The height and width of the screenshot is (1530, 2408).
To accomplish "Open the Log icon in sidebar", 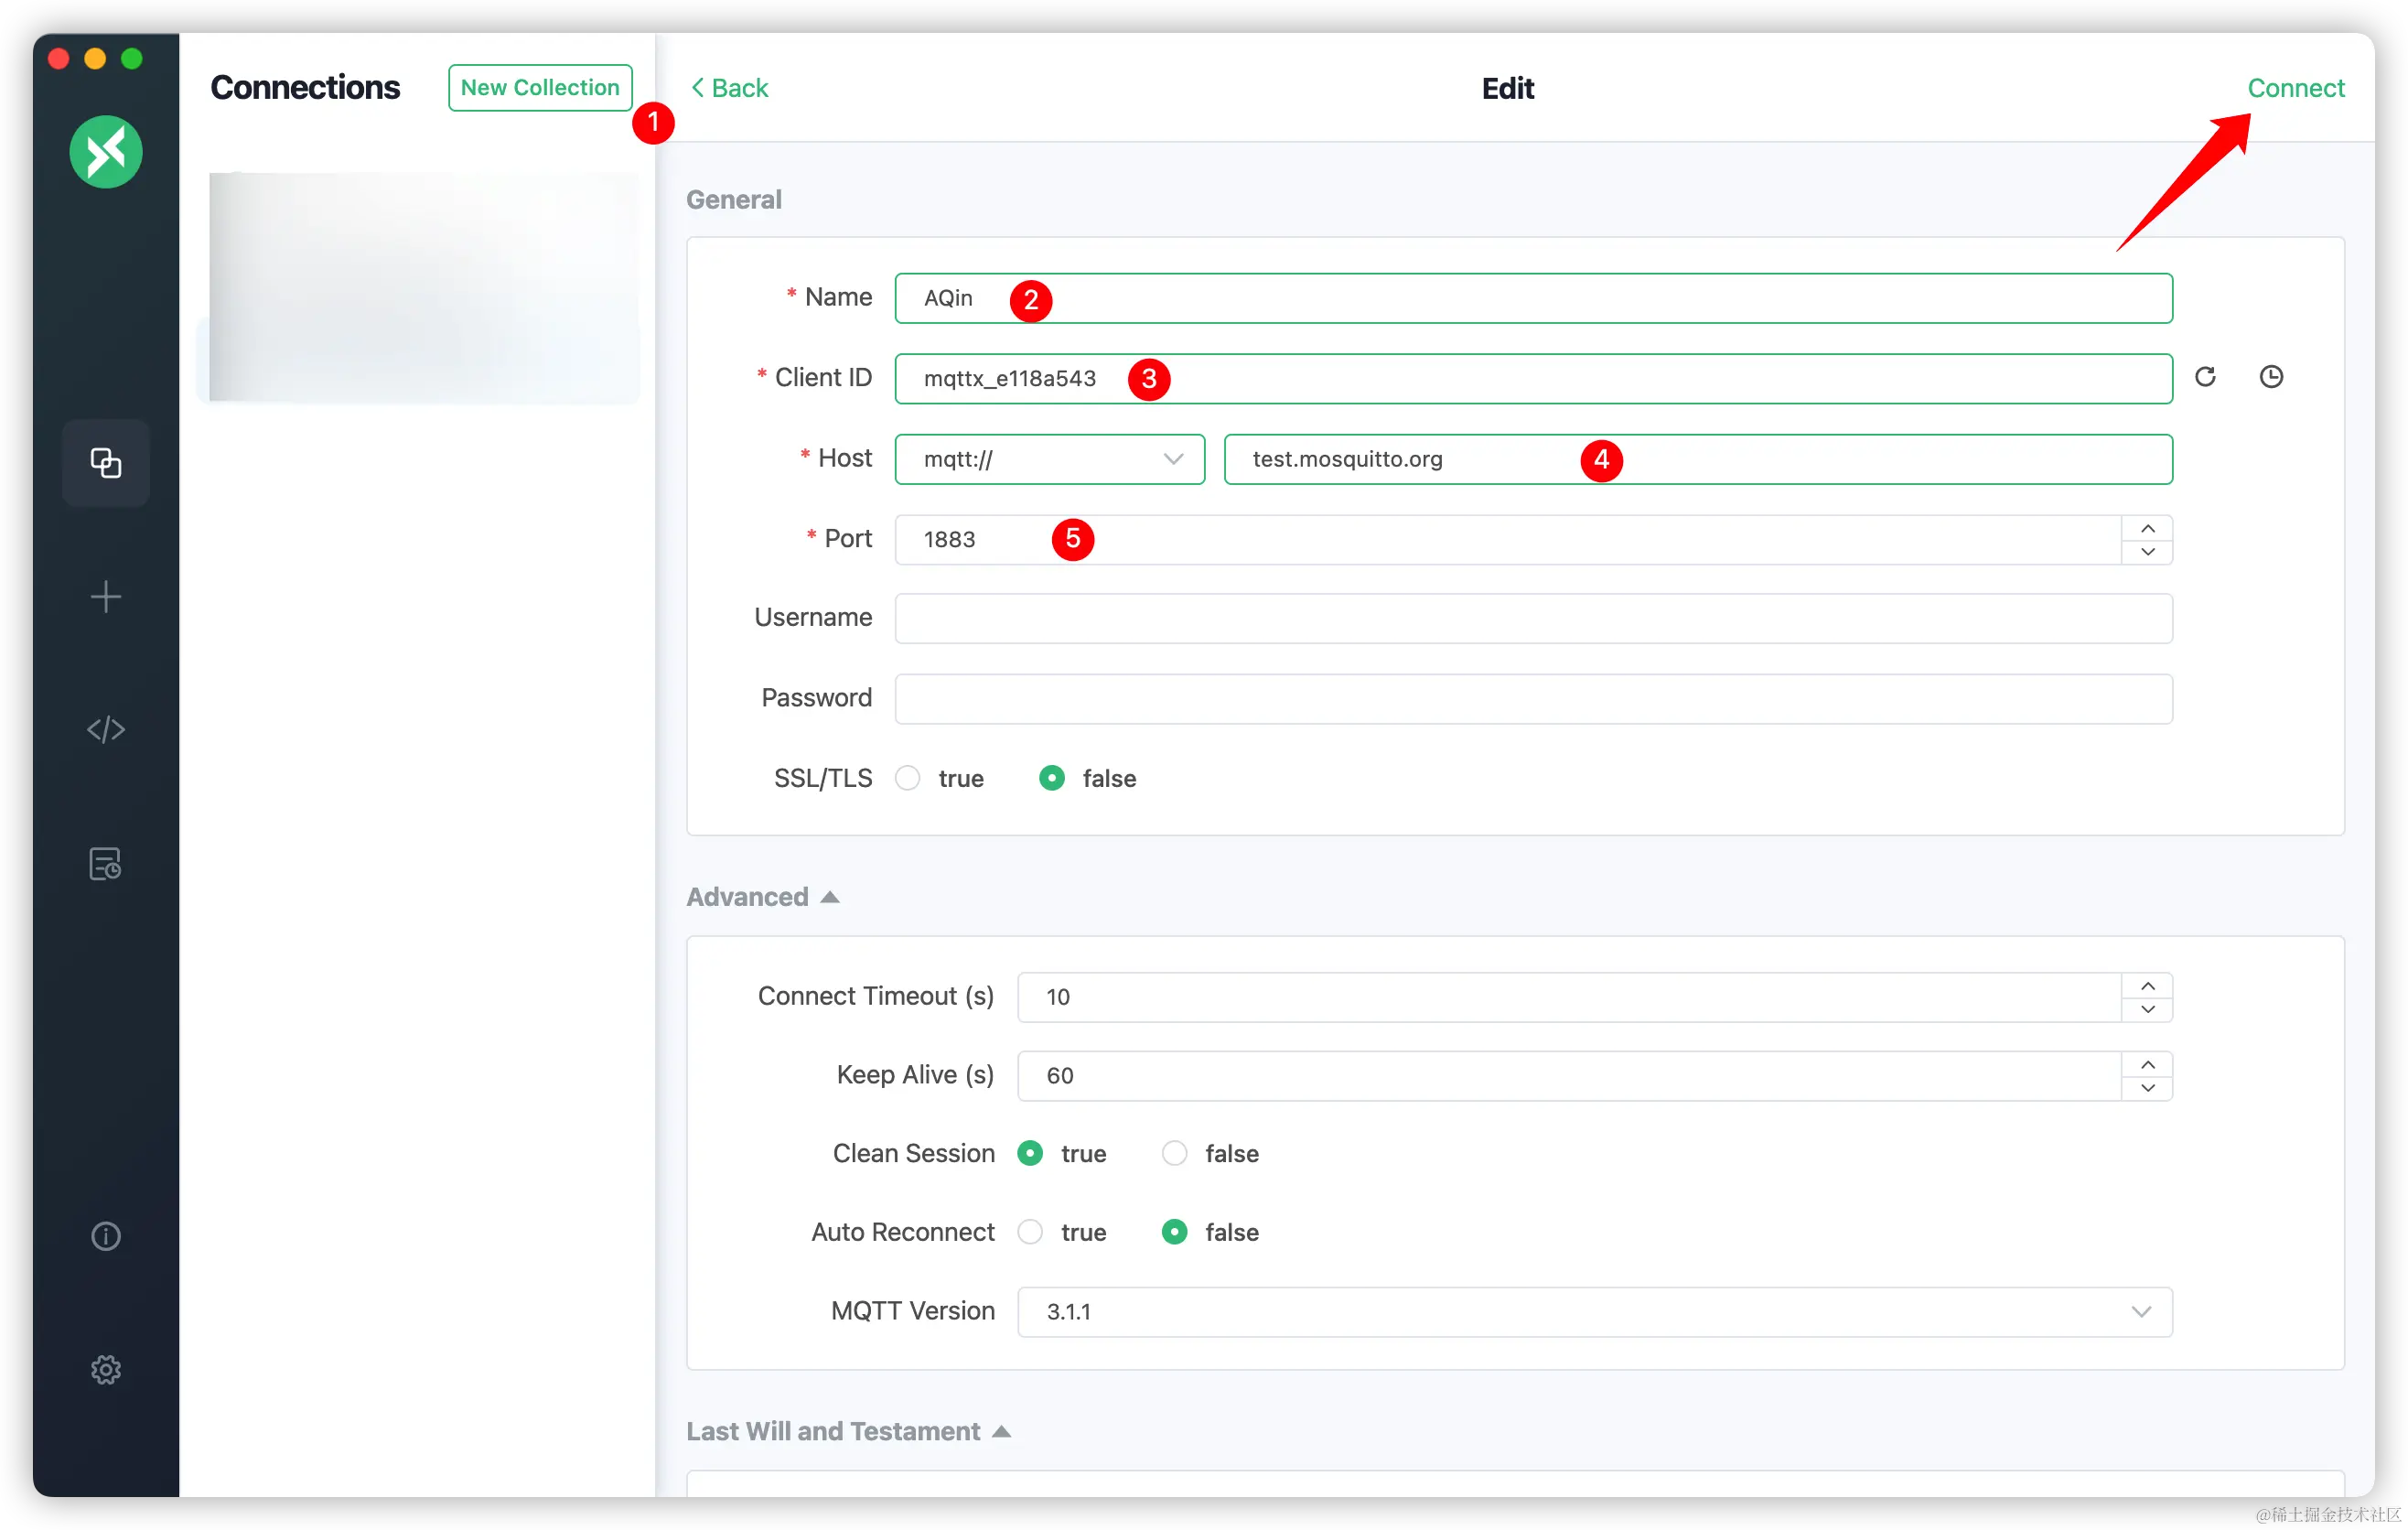I will pos(105,864).
